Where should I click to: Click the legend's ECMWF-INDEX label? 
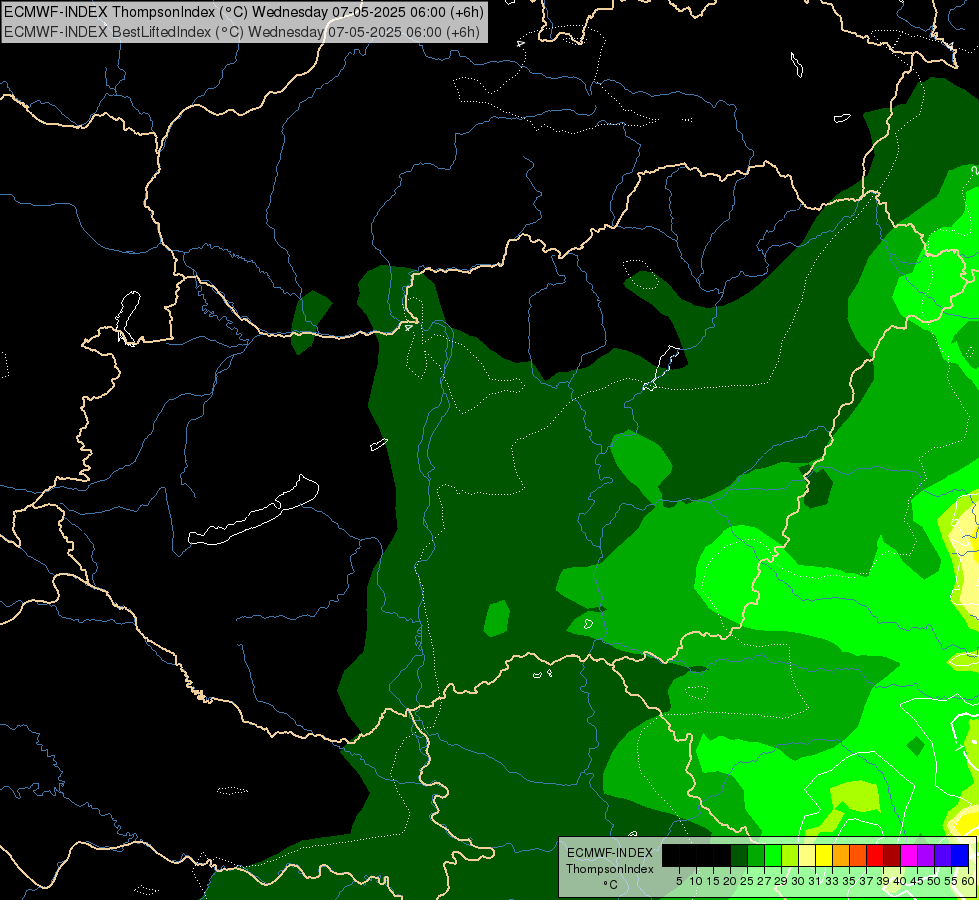(610, 853)
